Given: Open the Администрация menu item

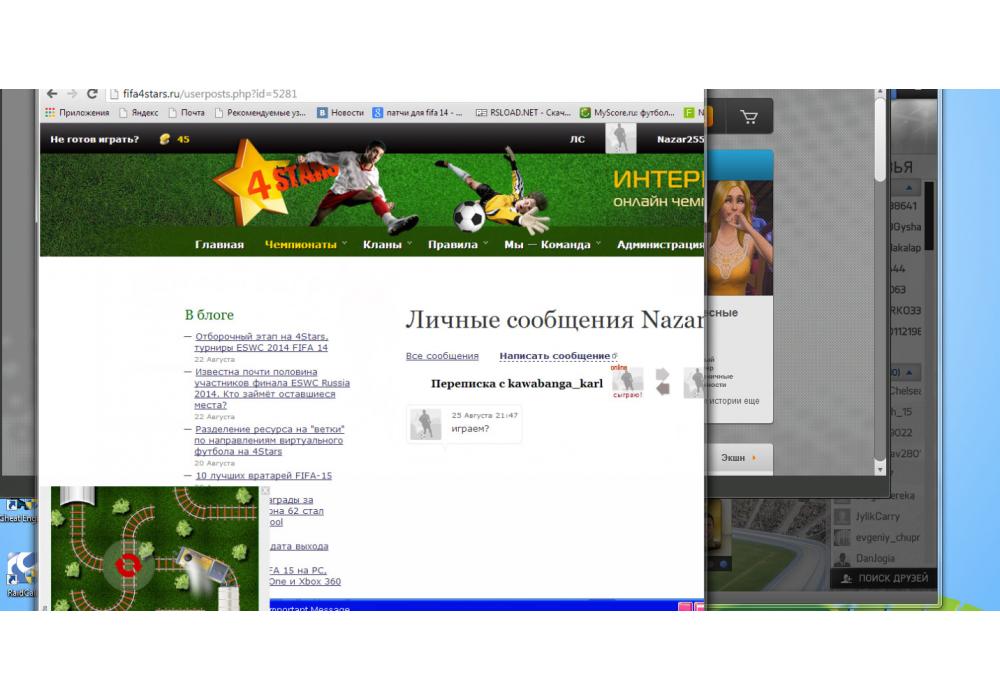Looking at the screenshot, I should [660, 245].
